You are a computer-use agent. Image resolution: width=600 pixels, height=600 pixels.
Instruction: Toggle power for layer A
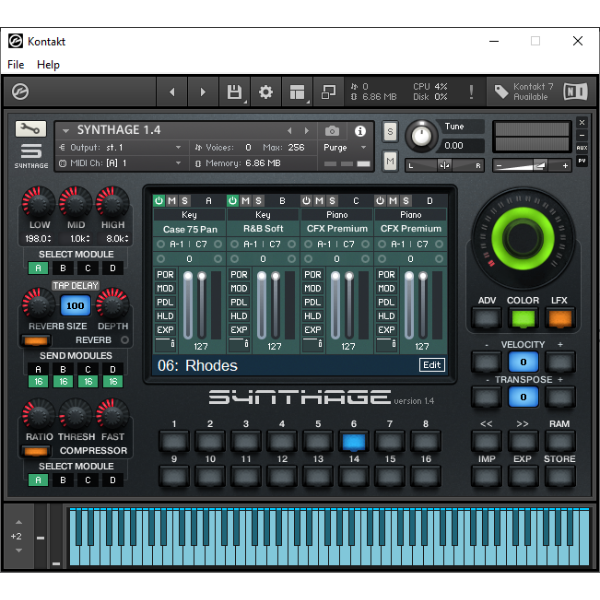pos(159,201)
